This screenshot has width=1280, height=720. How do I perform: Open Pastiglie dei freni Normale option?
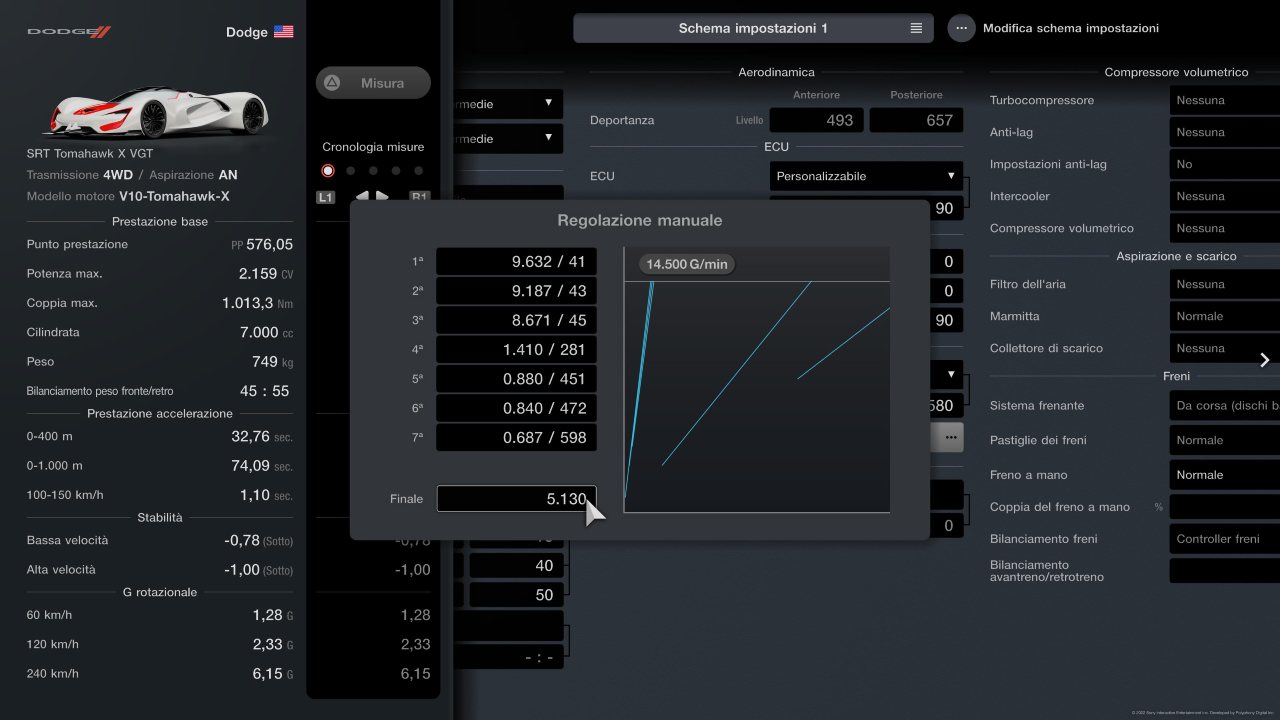(x=1225, y=440)
